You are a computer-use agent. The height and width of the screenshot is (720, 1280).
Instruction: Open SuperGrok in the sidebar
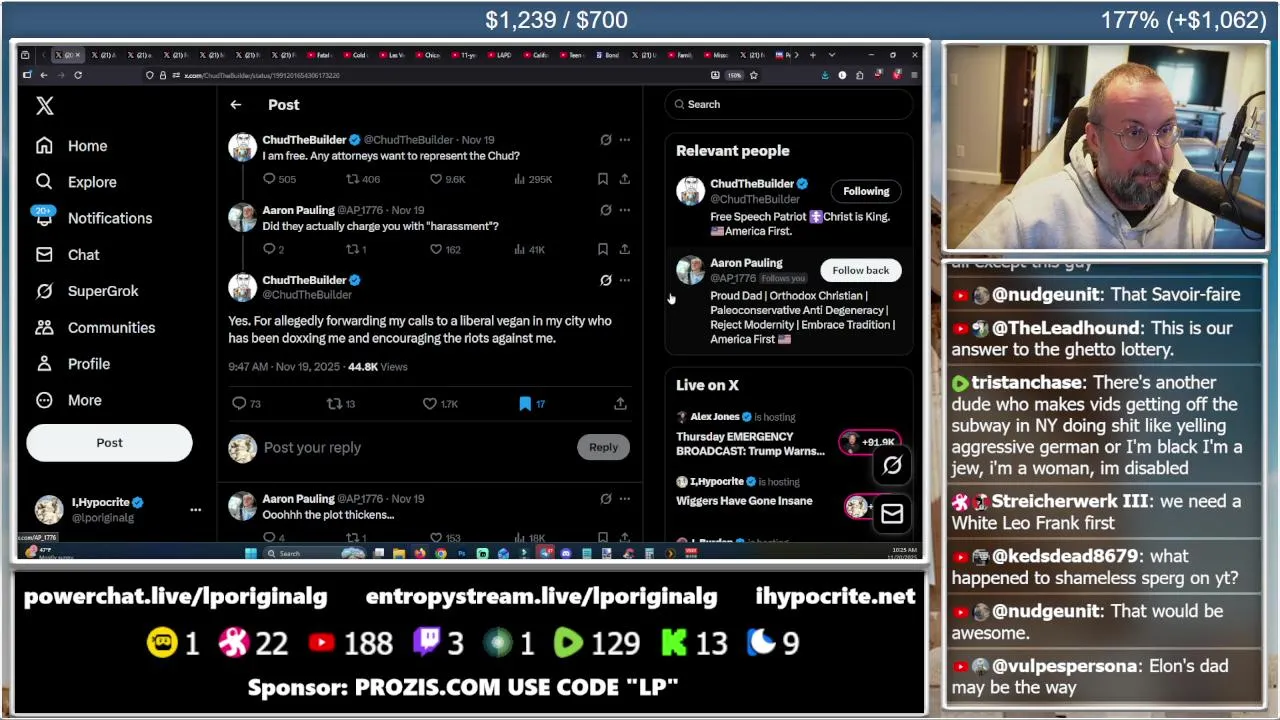[87, 291]
